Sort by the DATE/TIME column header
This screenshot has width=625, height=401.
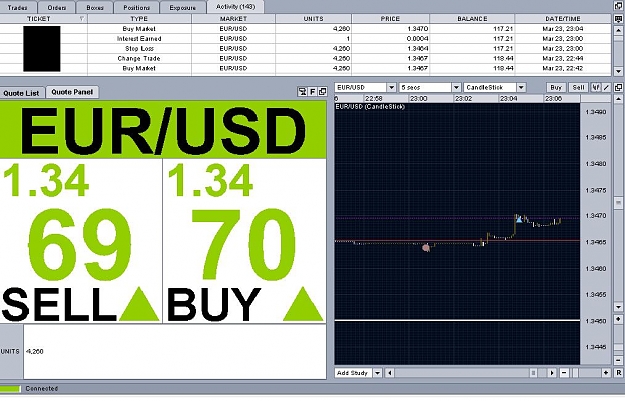point(562,19)
